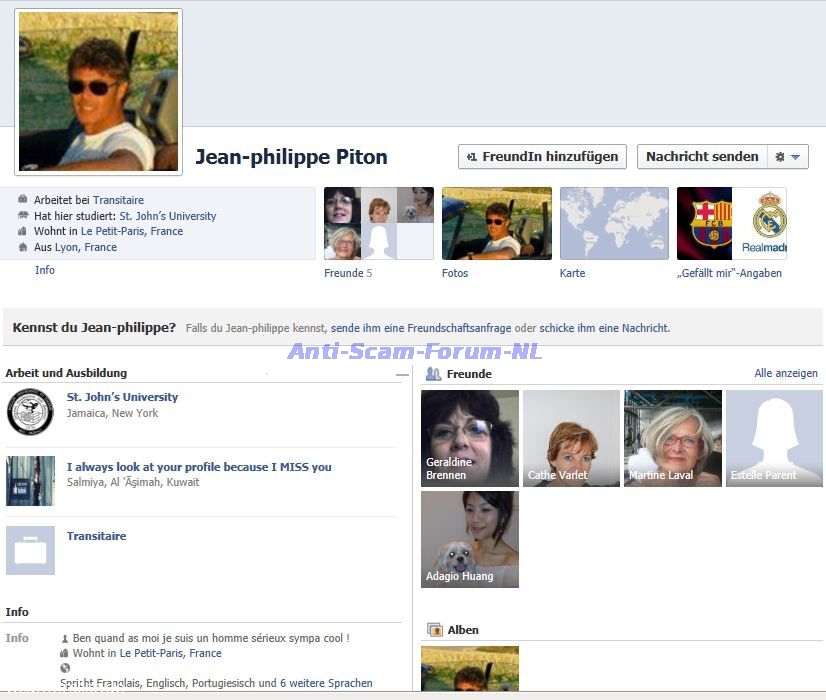826x700 pixels.
Task: Open the settings dropdown arrow next to Nachricht senden
Action: tap(795, 157)
